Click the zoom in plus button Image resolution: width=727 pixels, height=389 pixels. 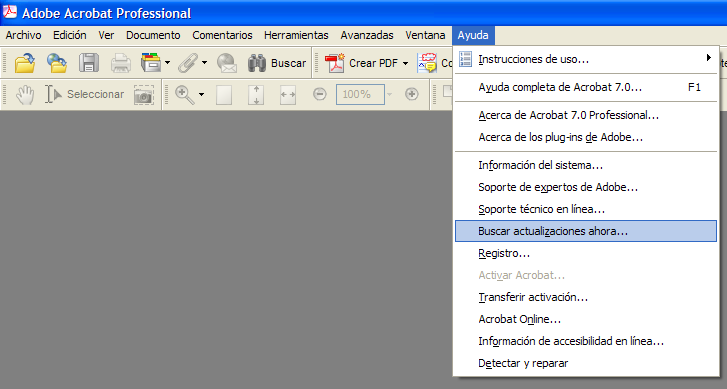point(411,94)
